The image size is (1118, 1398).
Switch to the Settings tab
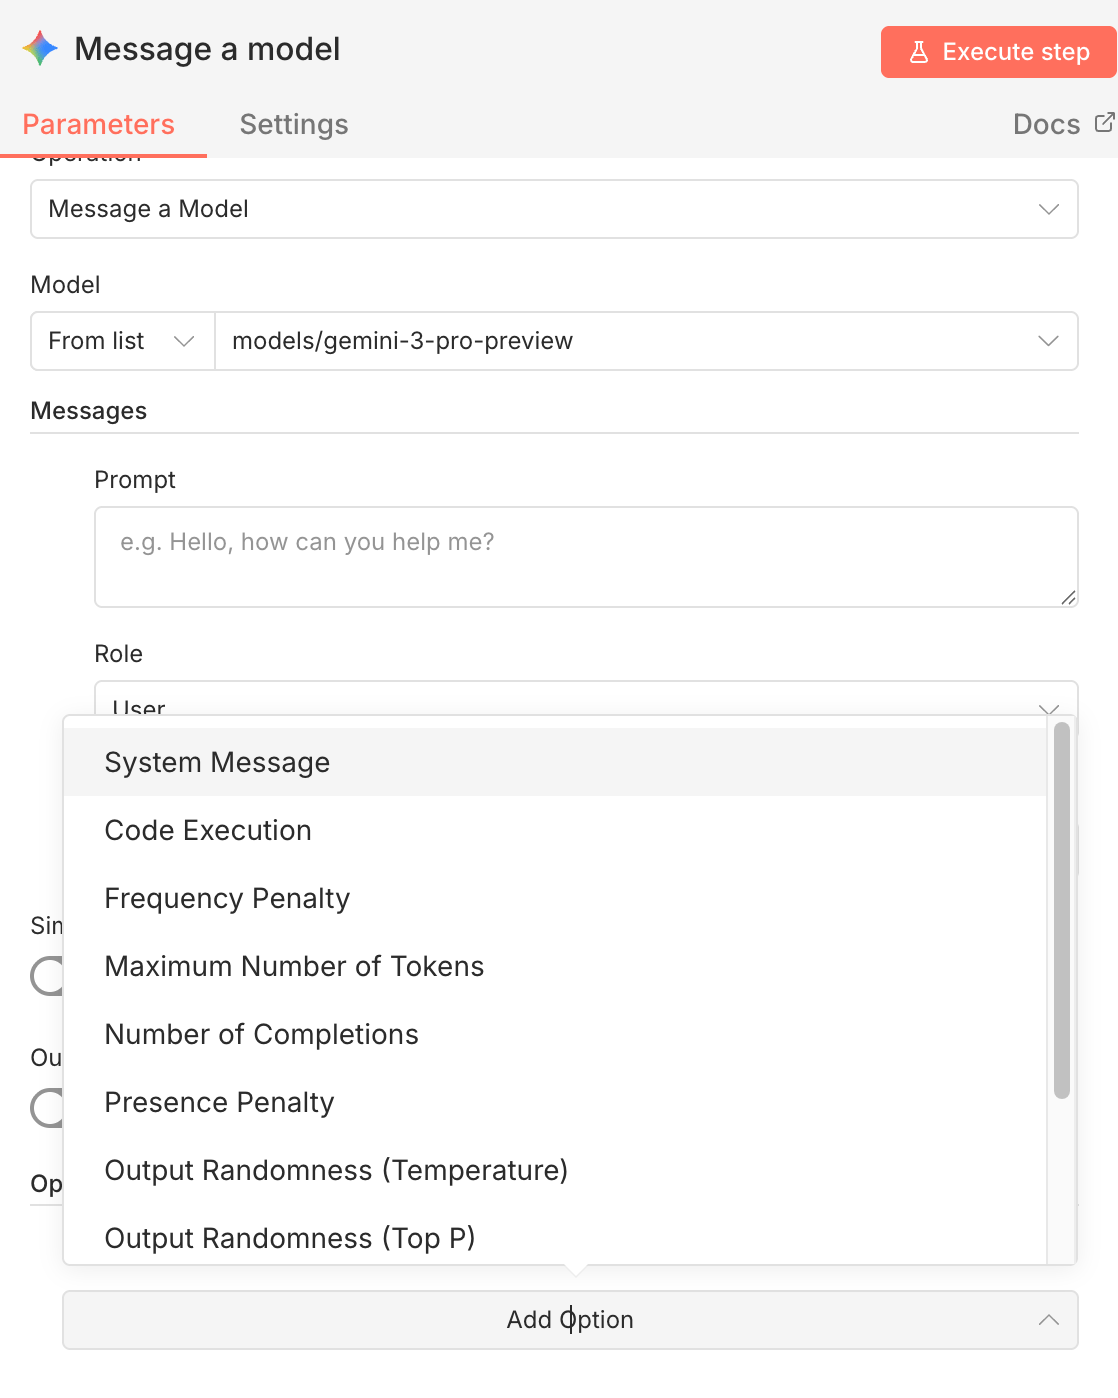pyautogui.click(x=293, y=124)
